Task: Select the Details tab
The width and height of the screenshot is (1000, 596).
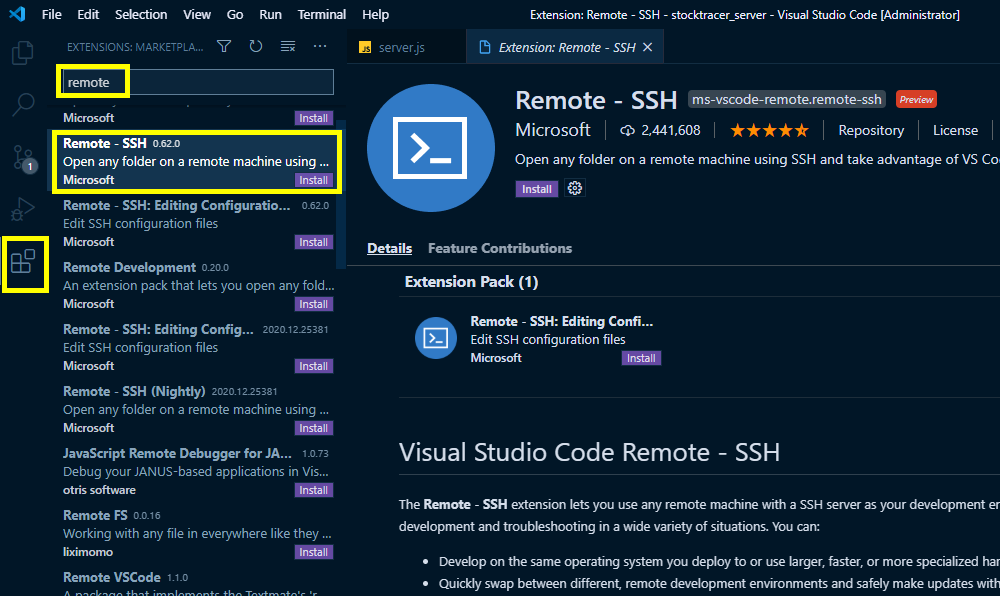Action: coord(389,249)
